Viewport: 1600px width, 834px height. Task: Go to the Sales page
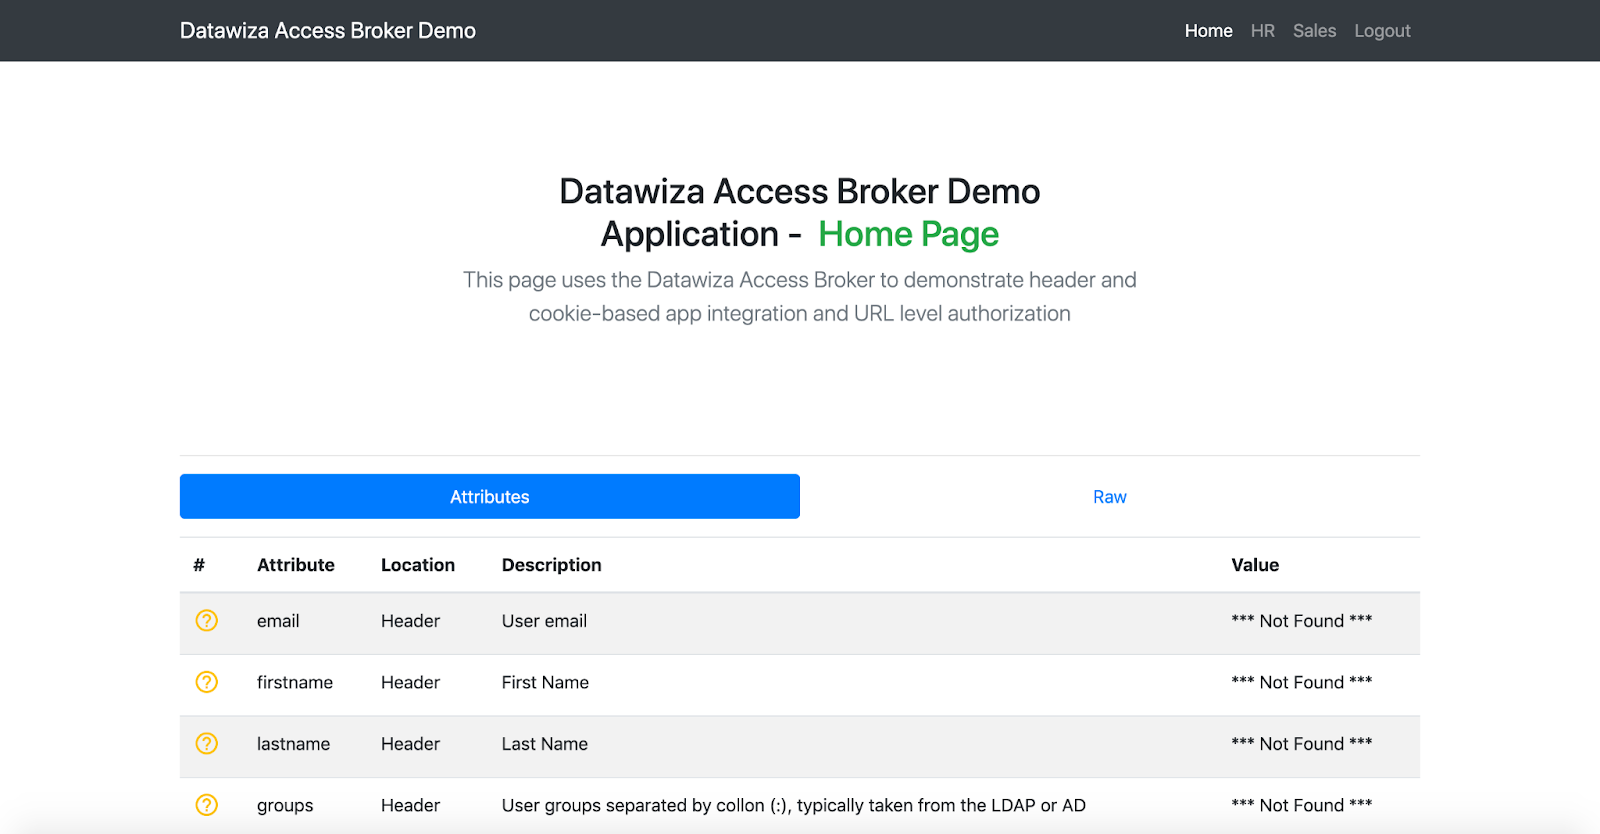(x=1314, y=31)
